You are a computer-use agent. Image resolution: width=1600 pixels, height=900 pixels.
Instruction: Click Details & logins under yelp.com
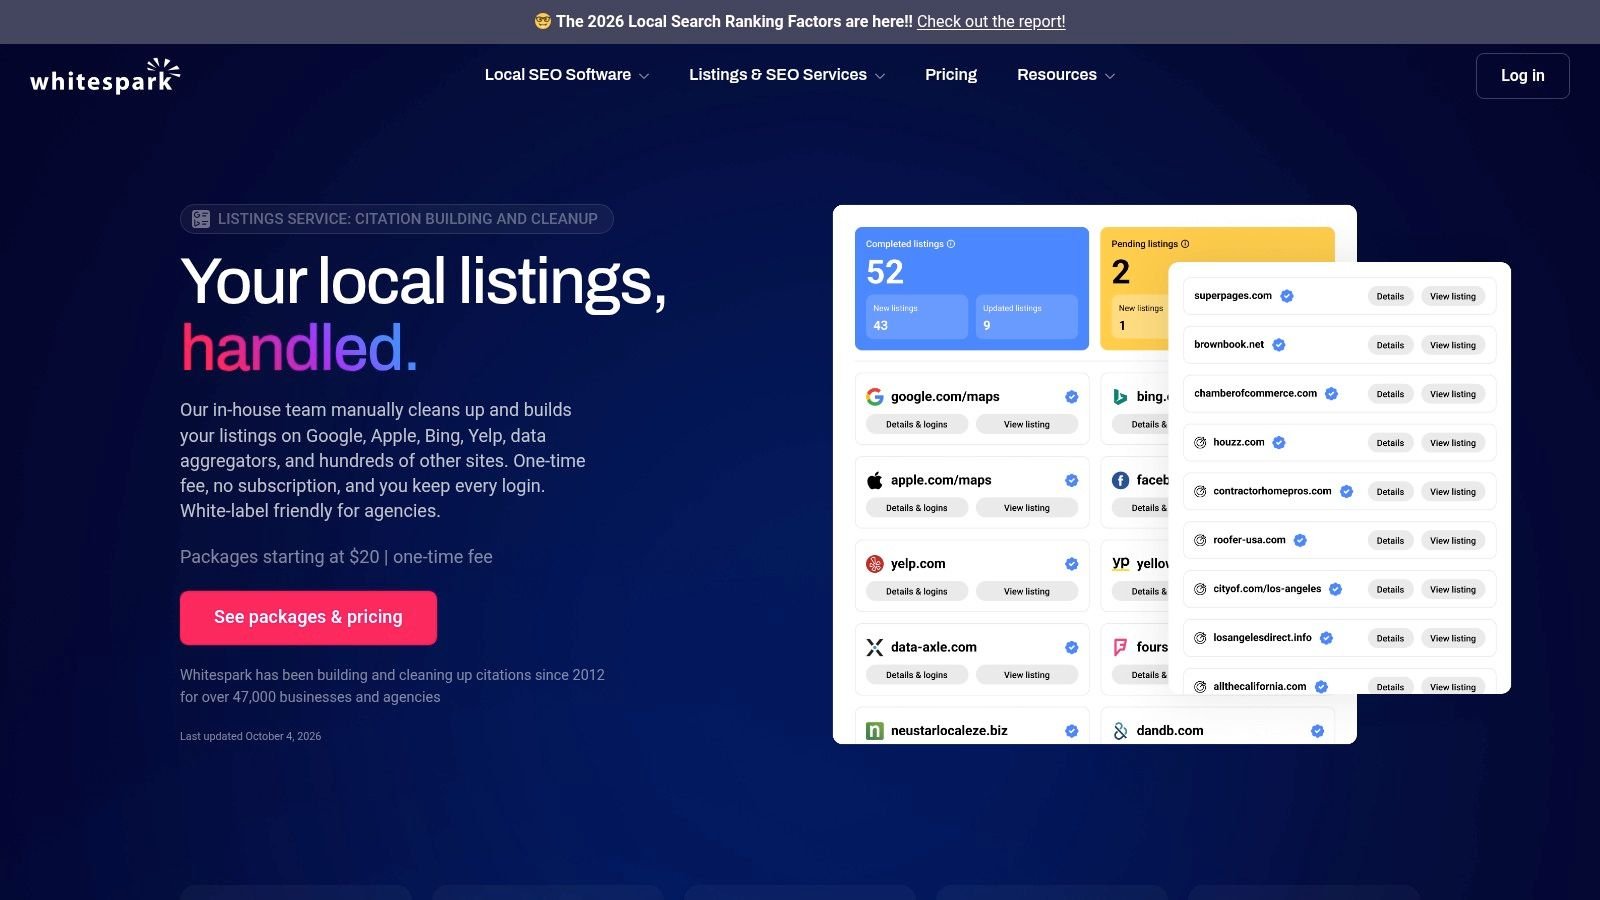917,592
